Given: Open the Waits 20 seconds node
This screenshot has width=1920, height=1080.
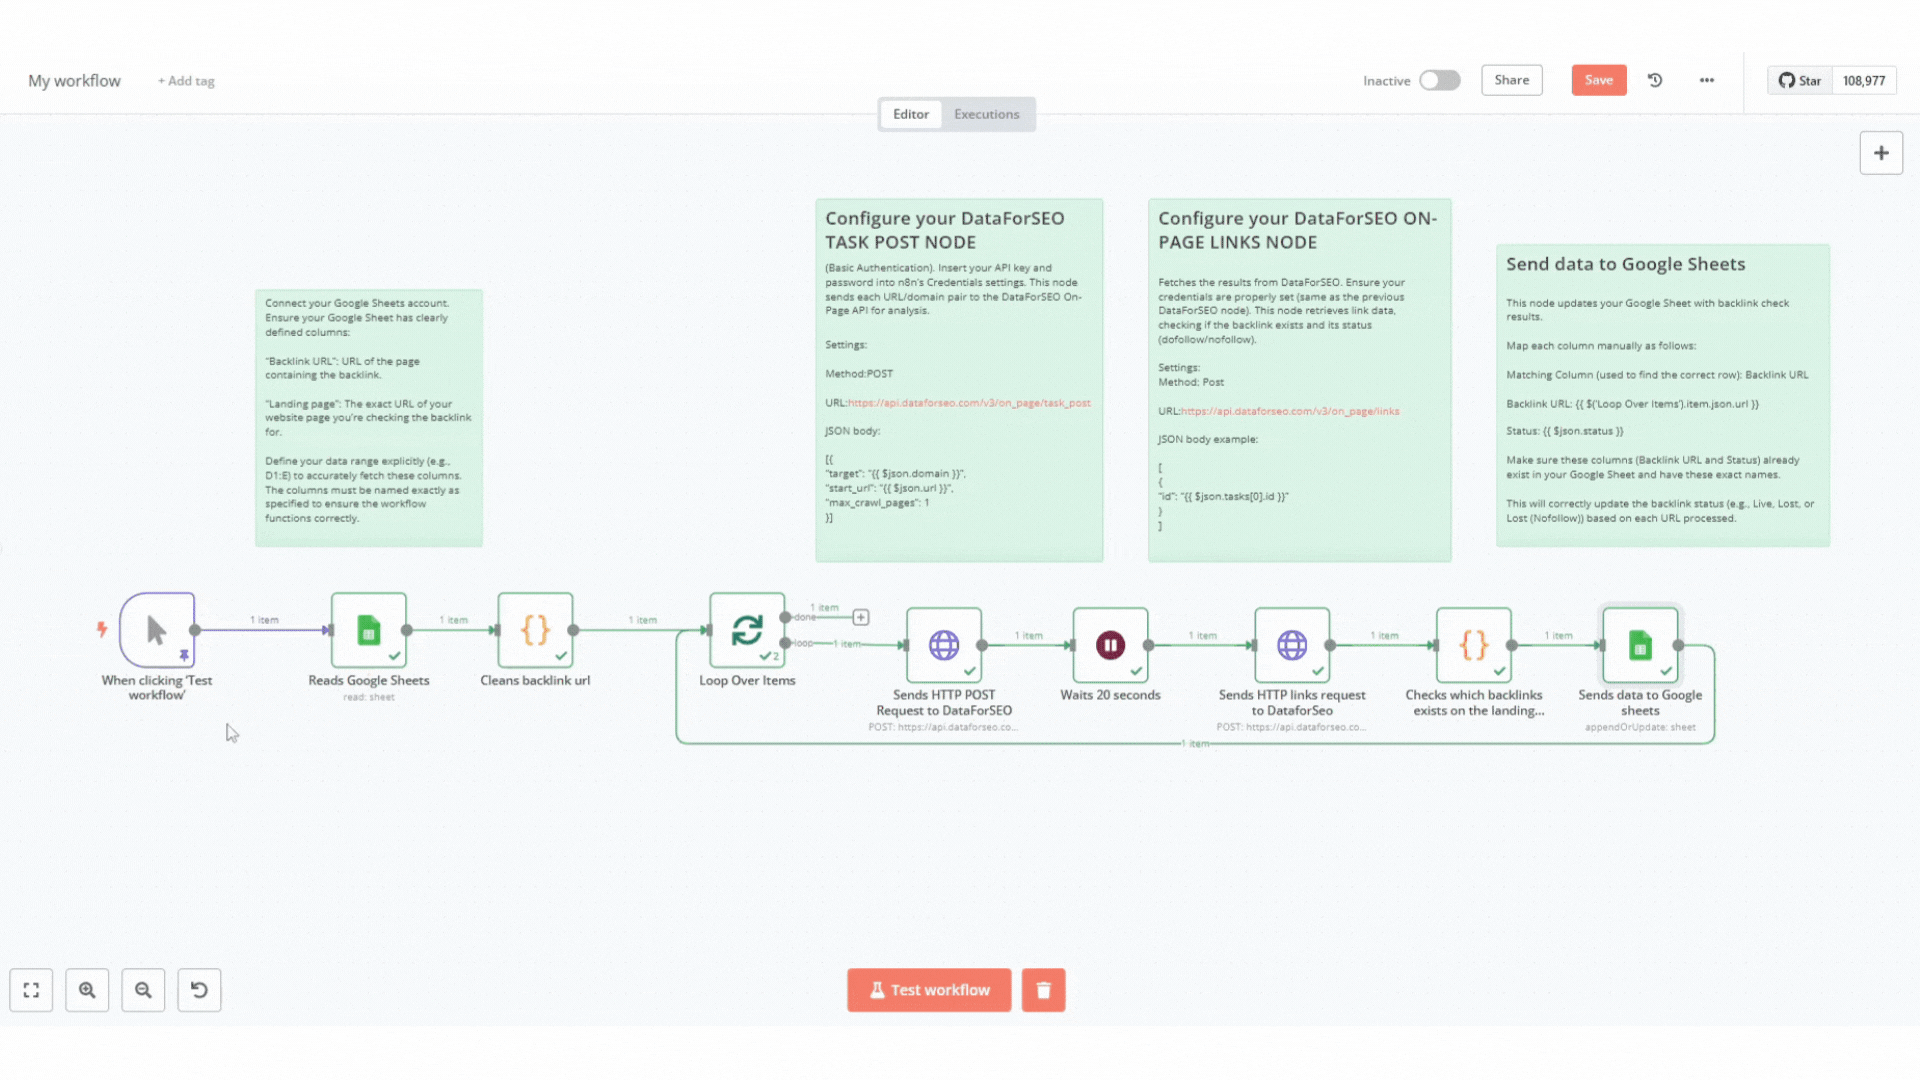Looking at the screenshot, I should point(1110,645).
